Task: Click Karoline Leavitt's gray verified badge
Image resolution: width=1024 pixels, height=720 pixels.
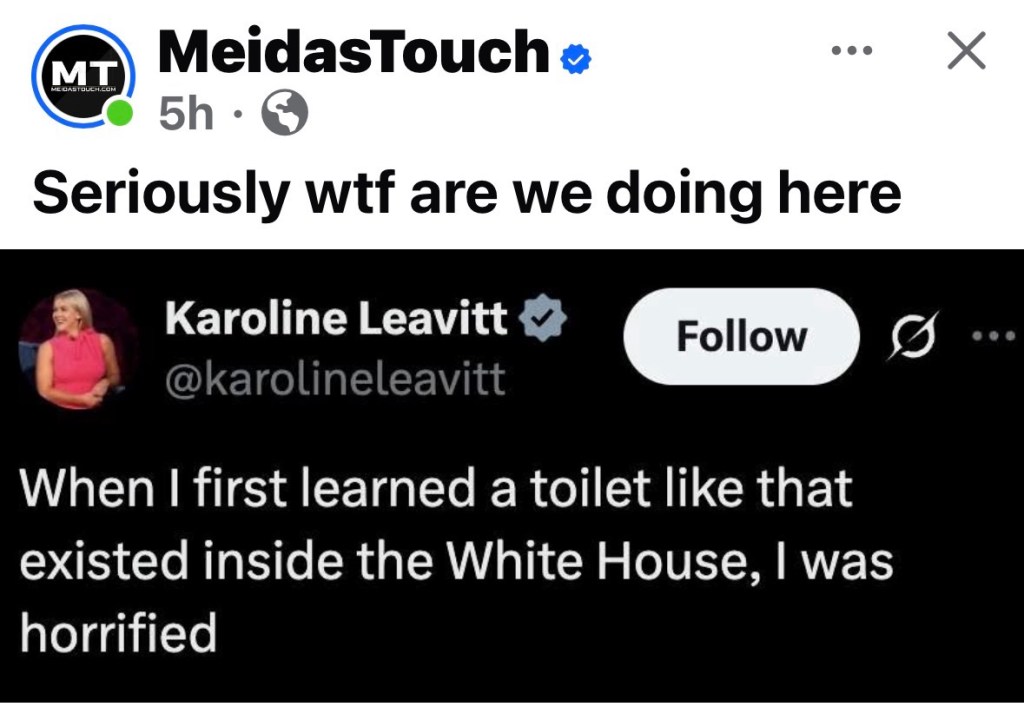Action: point(545,320)
